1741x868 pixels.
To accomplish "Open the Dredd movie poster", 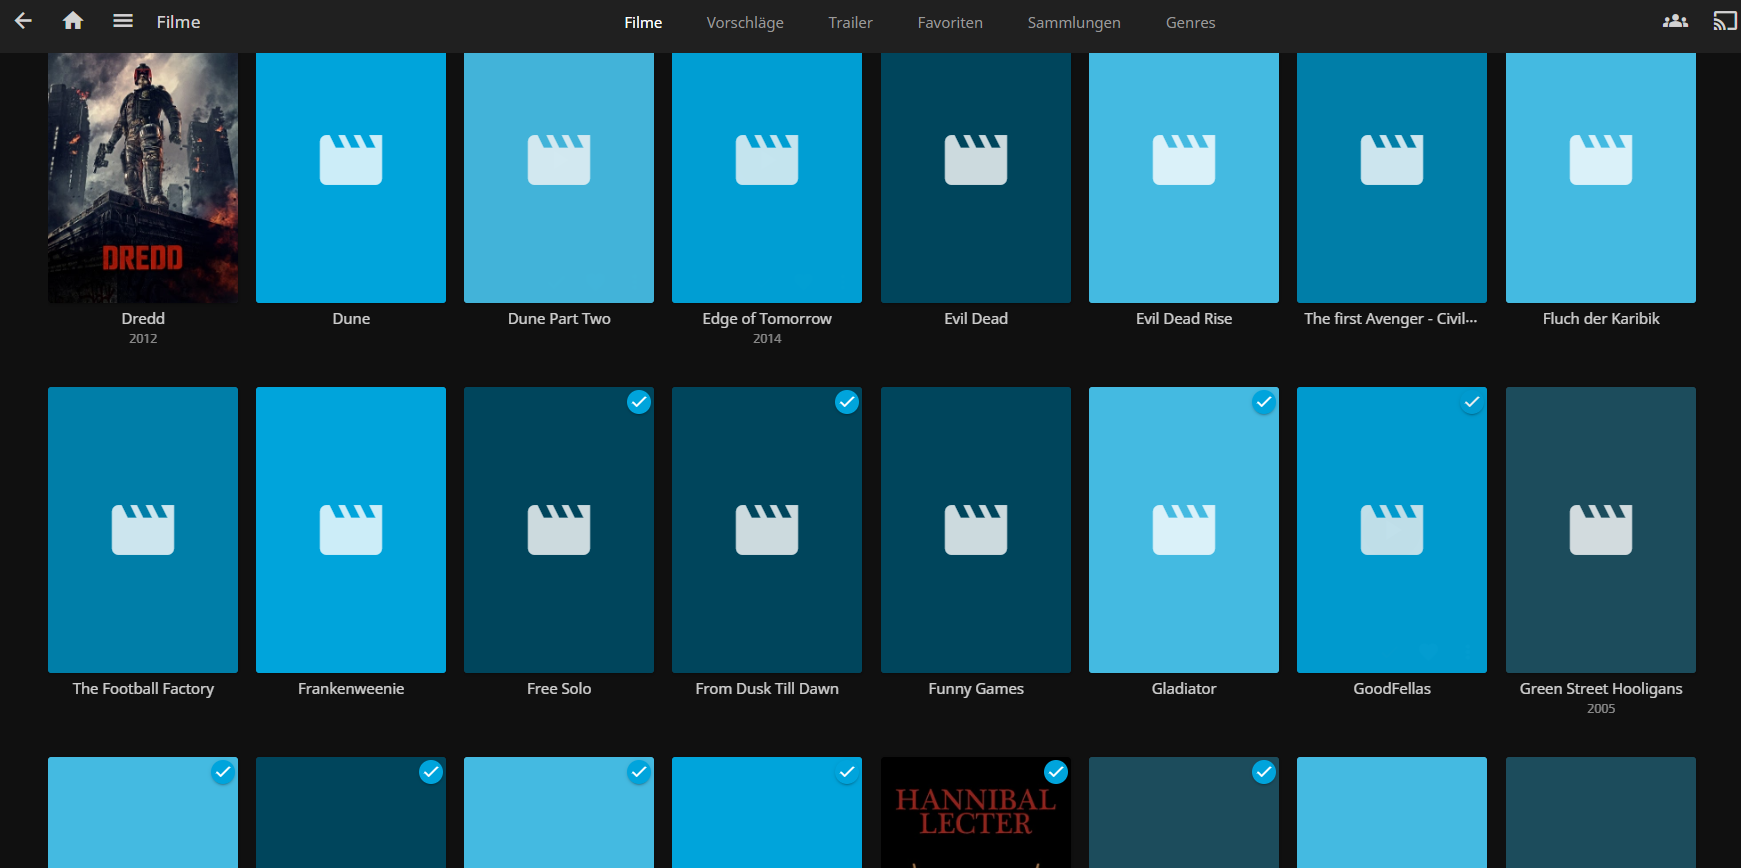I will [143, 178].
